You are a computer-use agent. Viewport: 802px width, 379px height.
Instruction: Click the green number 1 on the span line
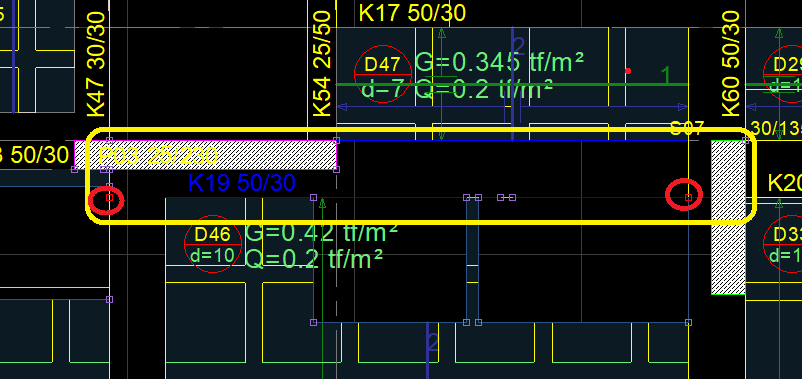666,76
